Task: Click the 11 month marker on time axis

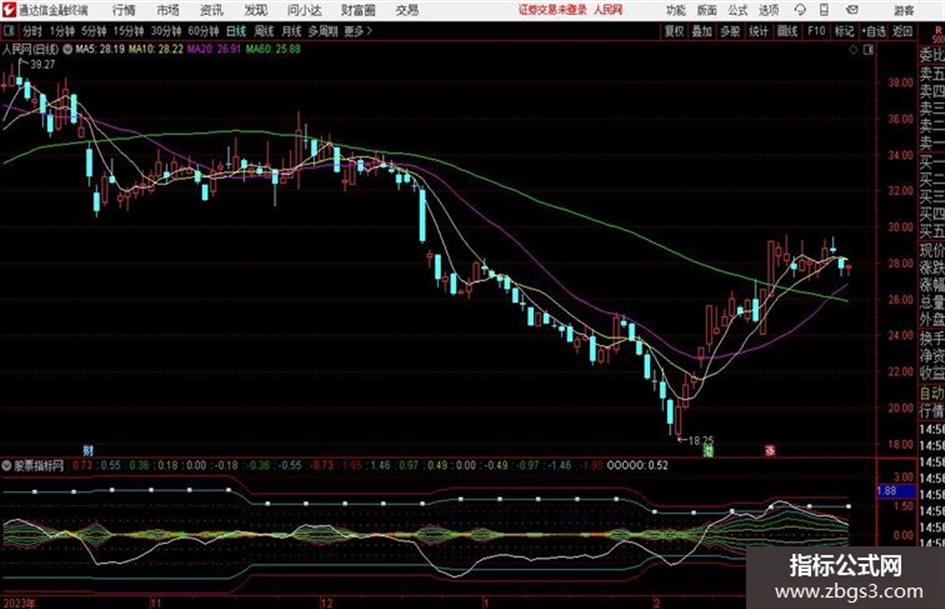Action: (x=155, y=602)
